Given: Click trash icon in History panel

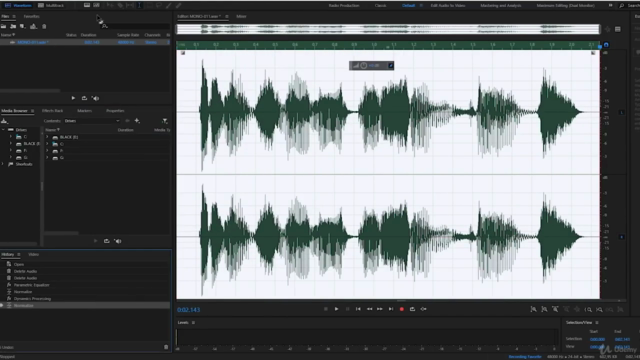Looking at the screenshot, I should 166,347.
